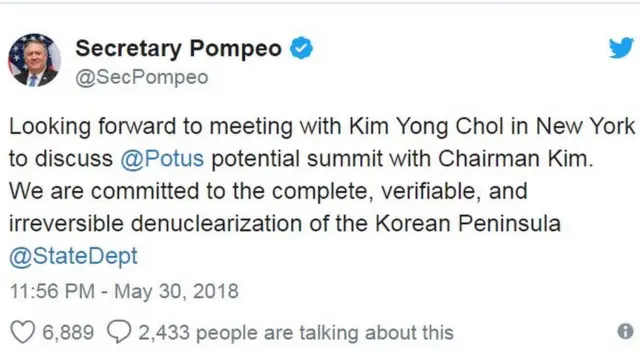Click the May 30, 2018 date
This screenshot has height=360, width=640.
coord(176,291)
